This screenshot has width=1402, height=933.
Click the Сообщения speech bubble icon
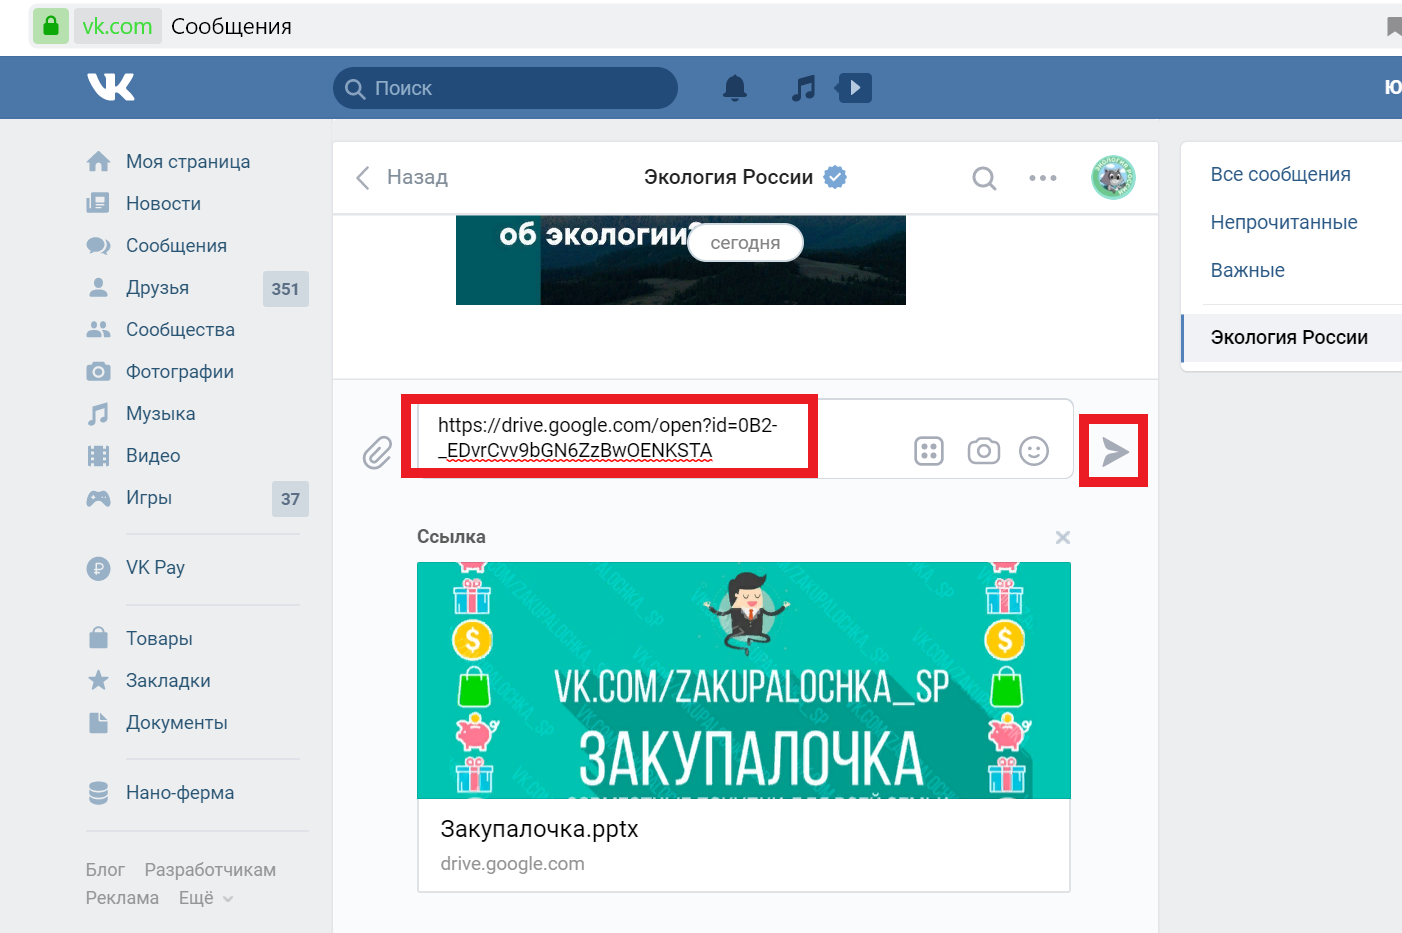98,246
